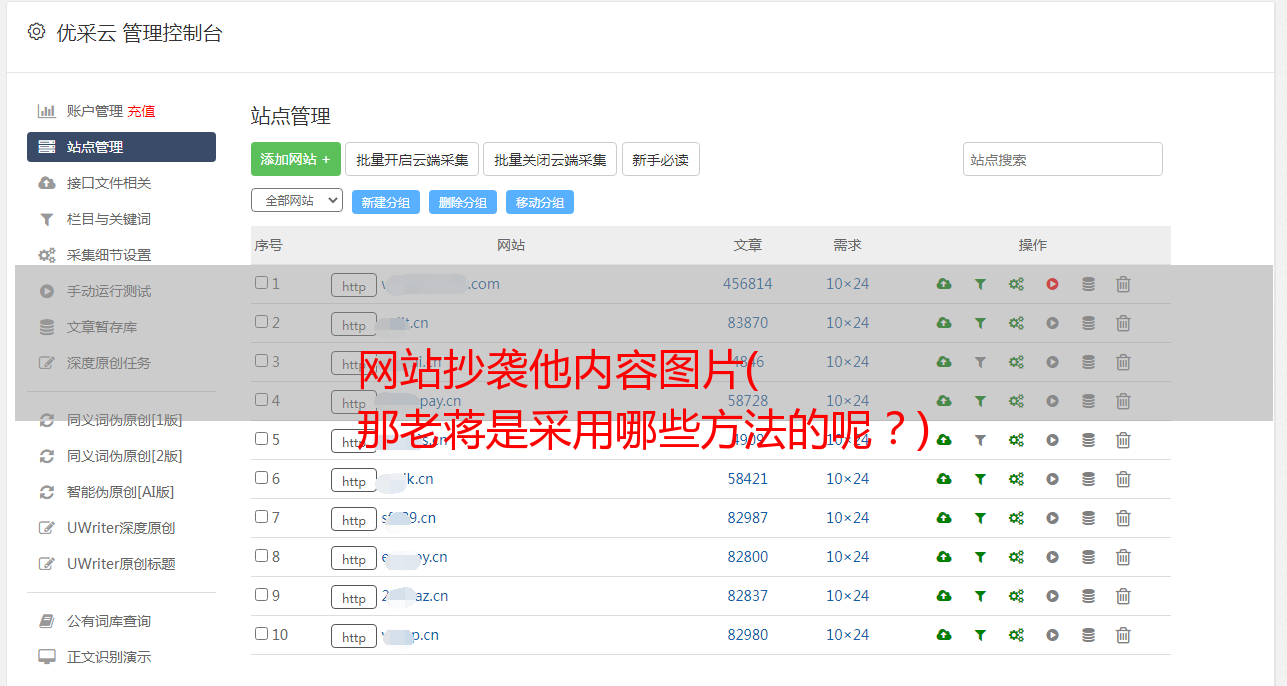Screen dimensions: 1287x686
Task: Tick the checkbox for site 9
Action: pos(261,595)
